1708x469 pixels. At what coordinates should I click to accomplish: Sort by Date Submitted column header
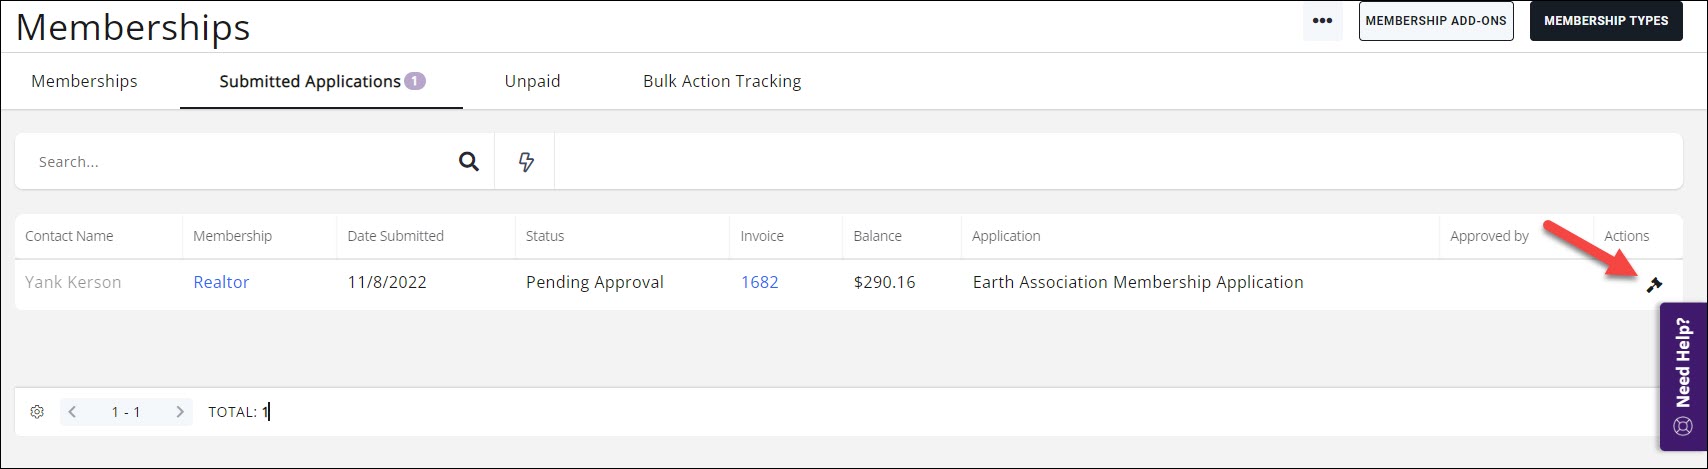pos(395,236)
